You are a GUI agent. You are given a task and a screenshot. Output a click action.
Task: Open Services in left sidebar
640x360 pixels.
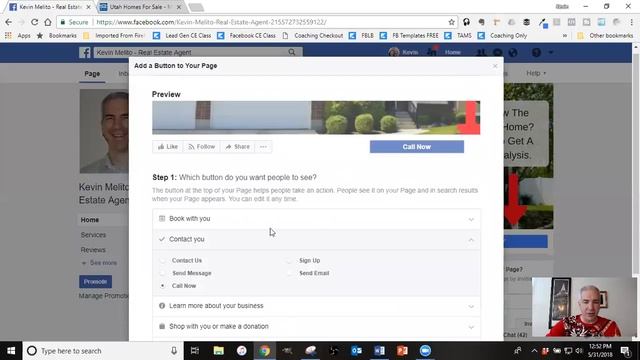(x=93, y=235)
